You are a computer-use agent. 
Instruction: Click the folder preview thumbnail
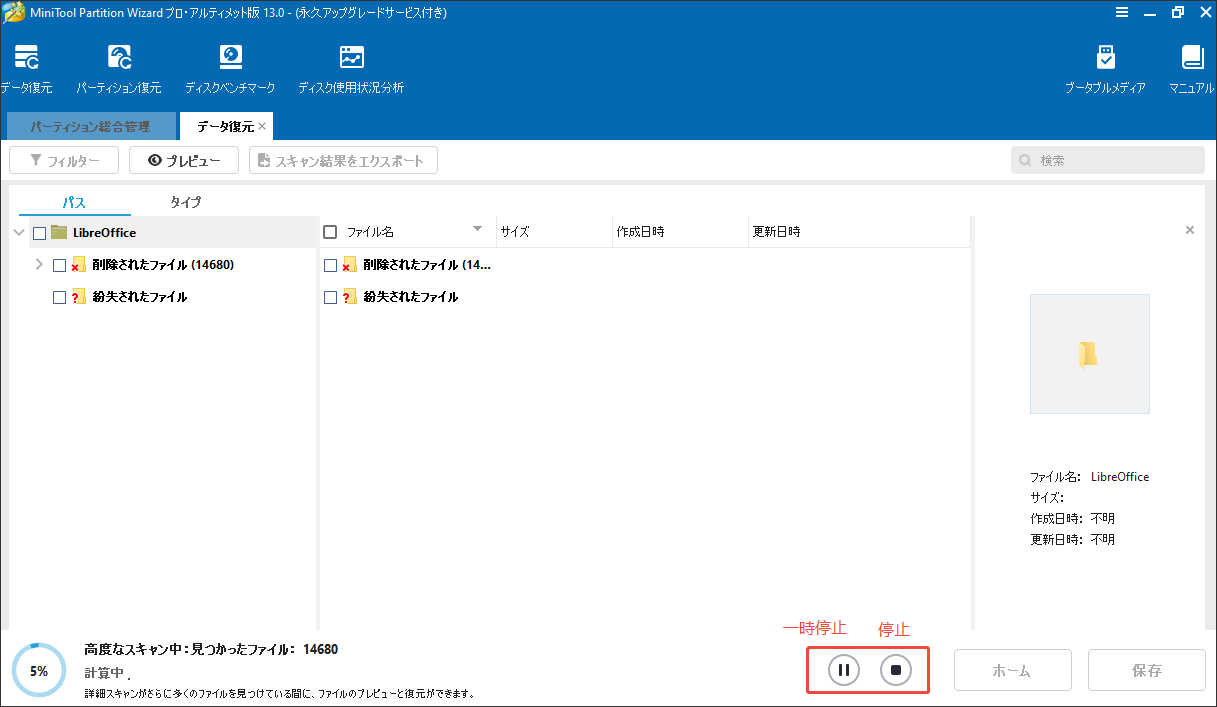[x=1090, y=354]
